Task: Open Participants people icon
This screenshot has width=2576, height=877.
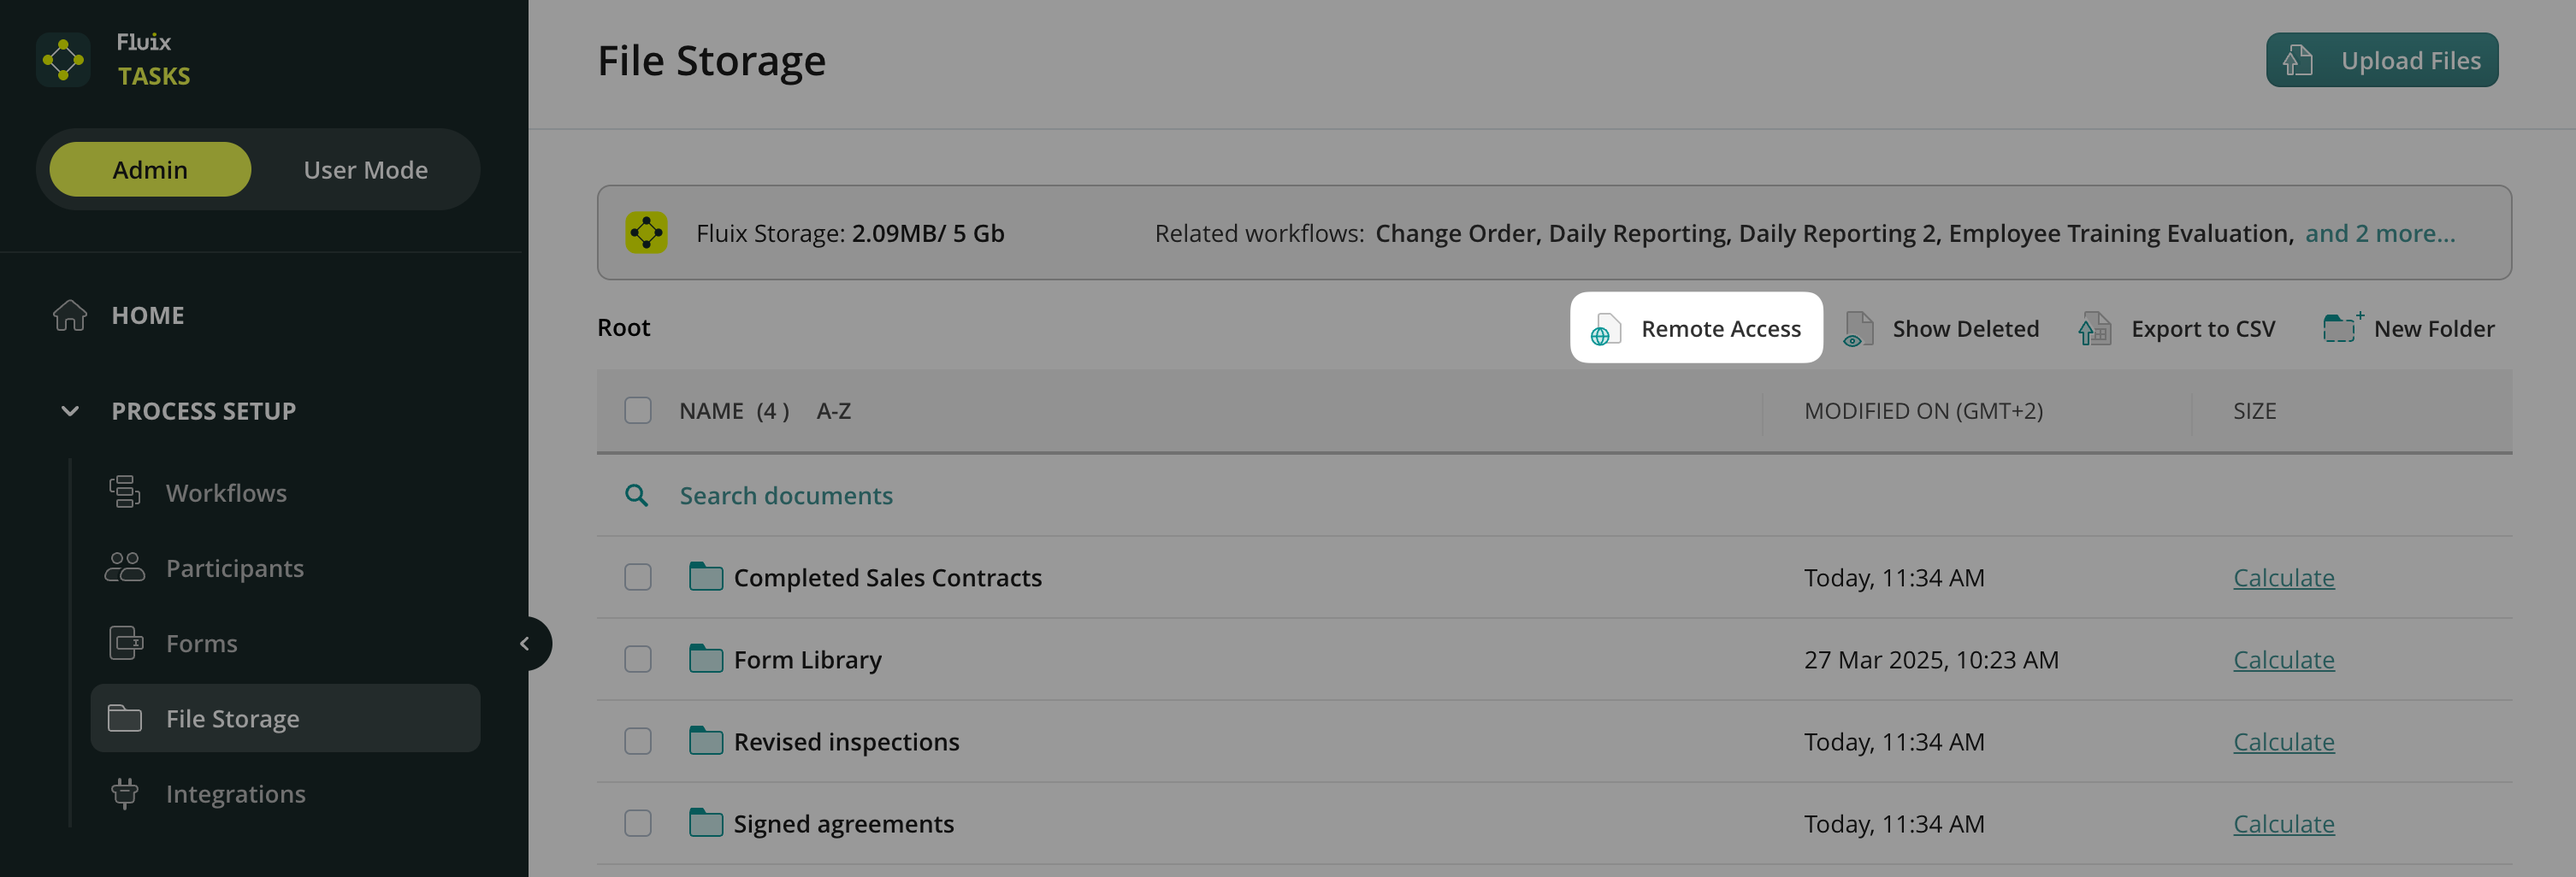Action: click(x=125, y=567)
